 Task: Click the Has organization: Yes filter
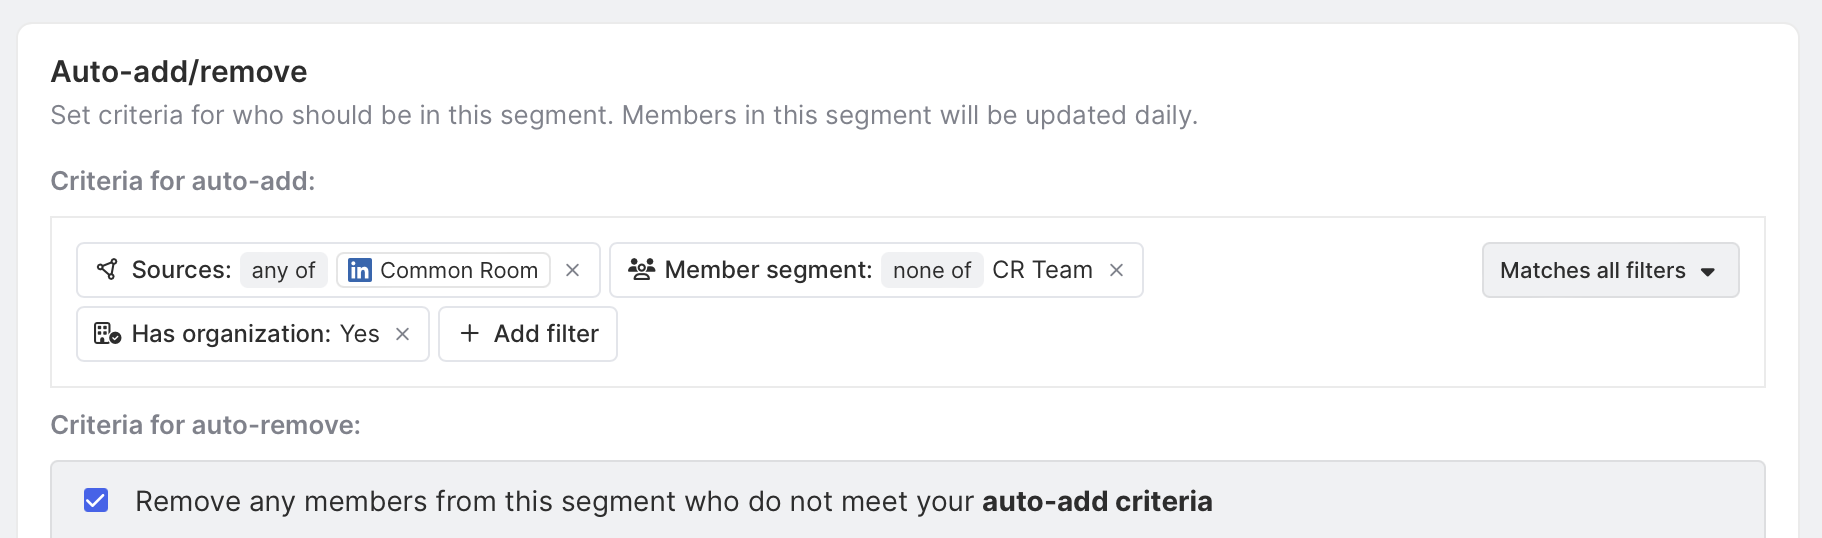click(255, 334)
